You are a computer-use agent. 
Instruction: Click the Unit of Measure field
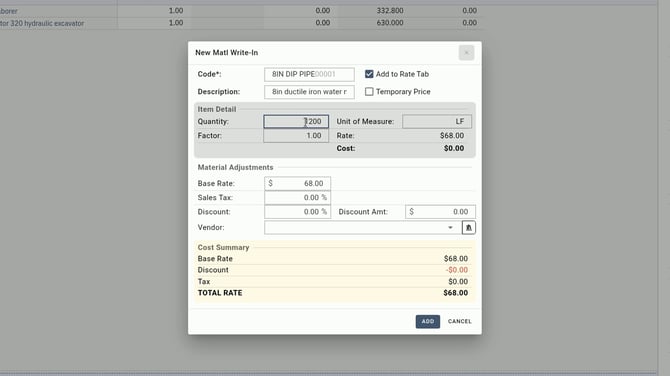pyautogui.click(x=437, y=121)
